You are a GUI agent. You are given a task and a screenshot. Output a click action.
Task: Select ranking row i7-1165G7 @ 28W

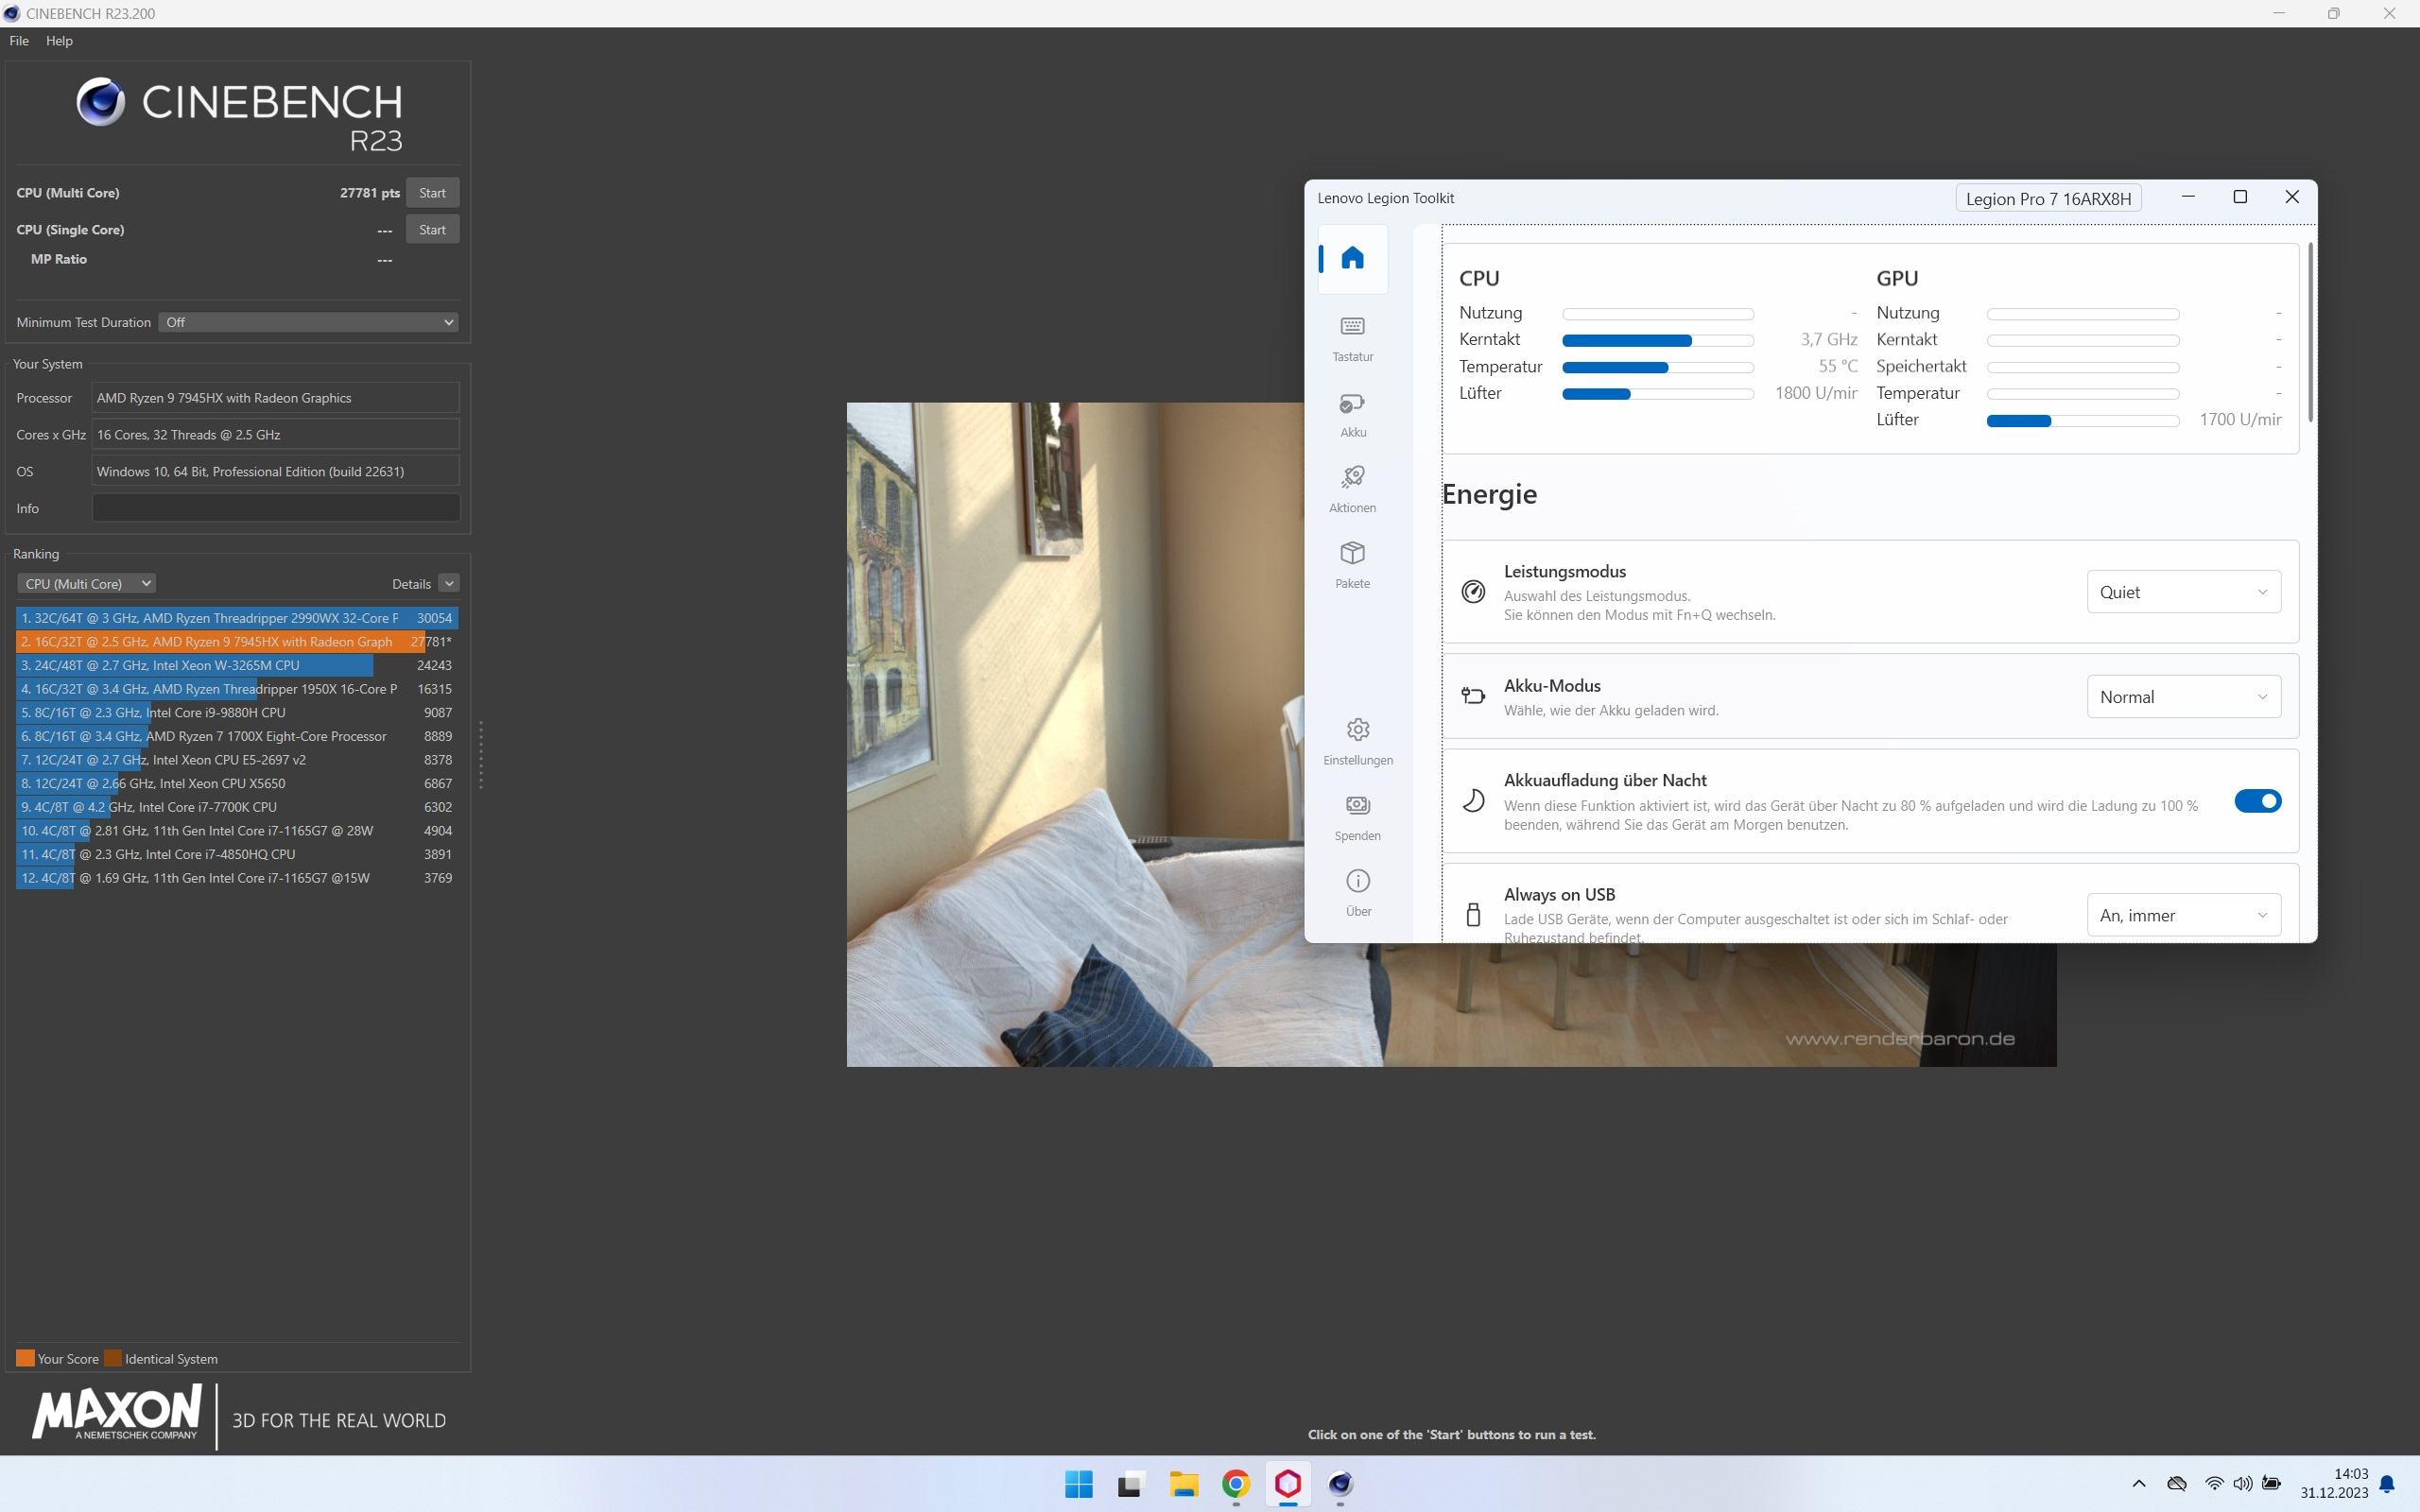pyautogui.click(x=237, y=831)
